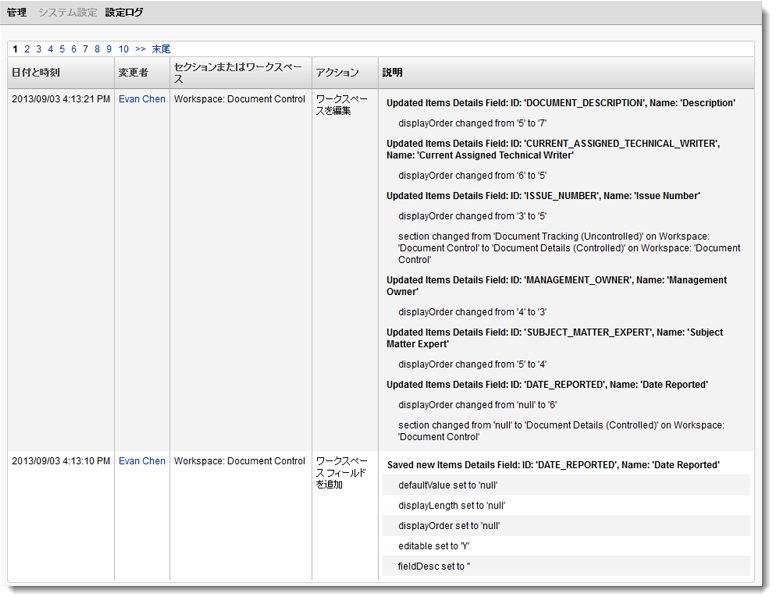The width and height of the screenshot is (777, 601).
Task: Select Workspace: Document Control in first row
Action: click(239, 99)
